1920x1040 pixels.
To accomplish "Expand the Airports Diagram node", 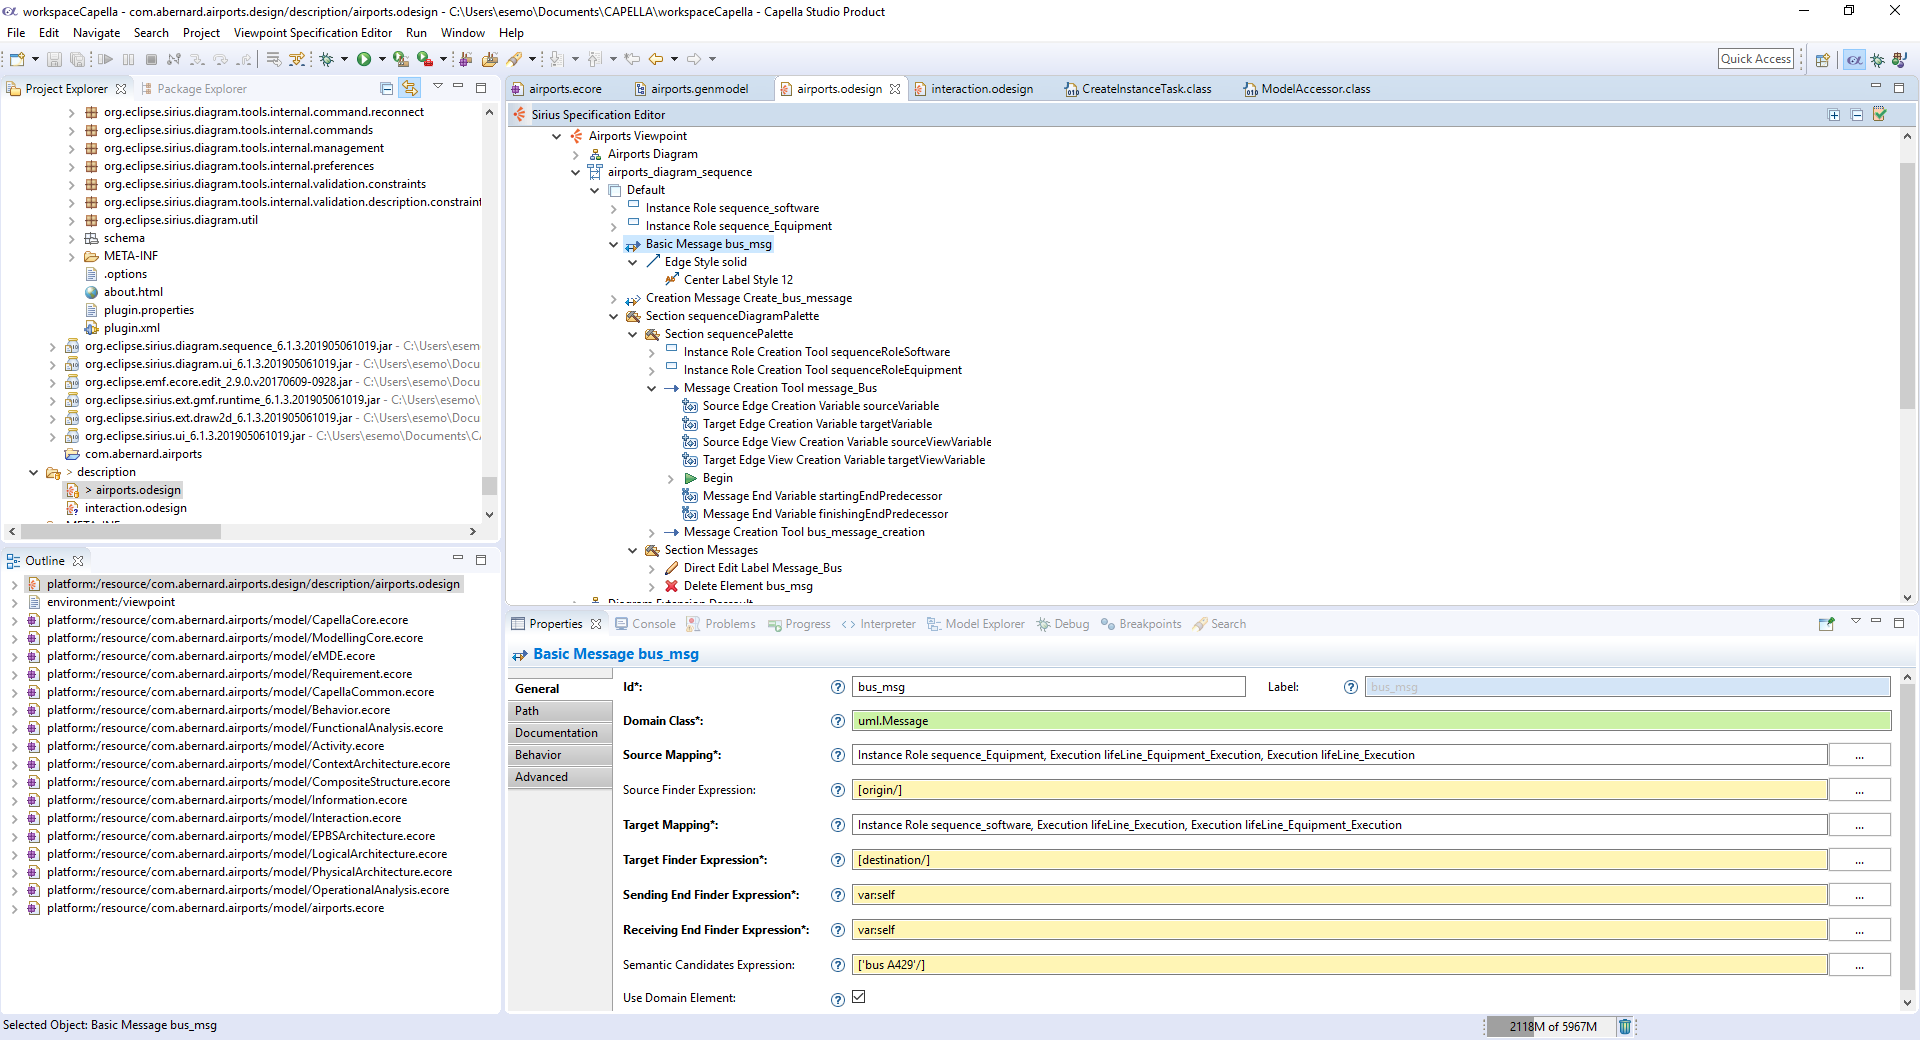I will pos(576,155).
